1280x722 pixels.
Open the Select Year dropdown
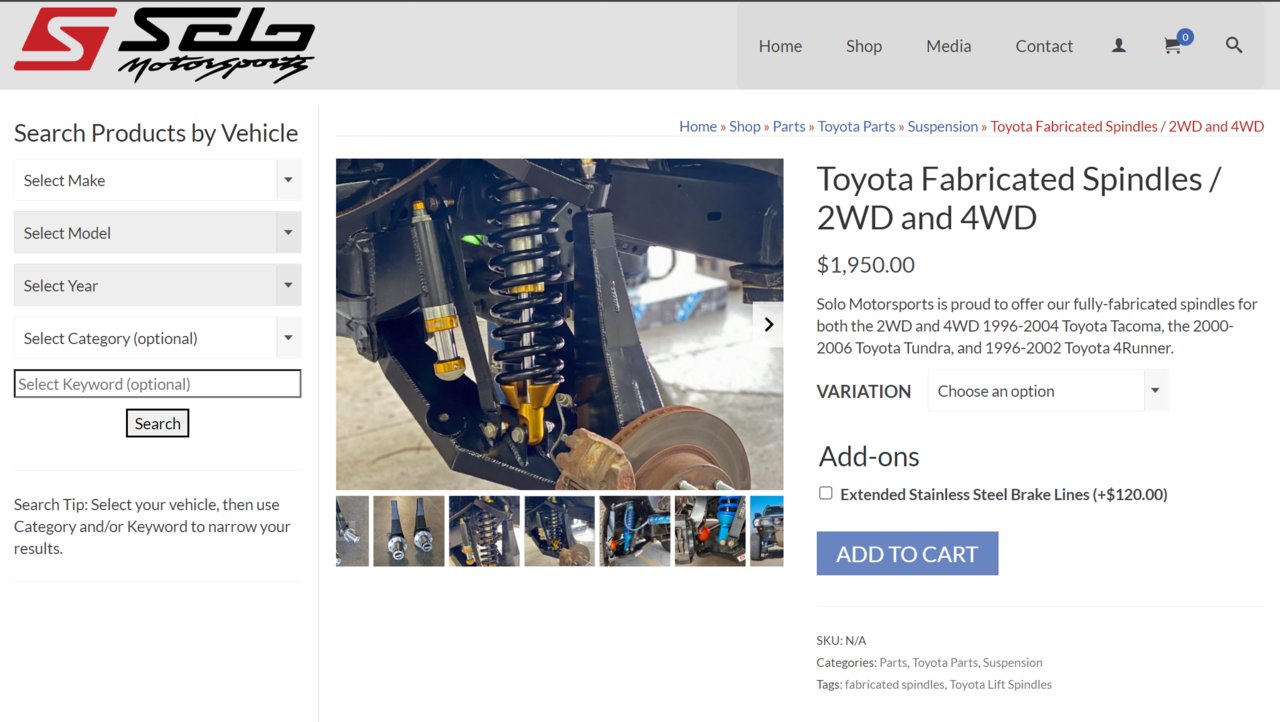157,285
